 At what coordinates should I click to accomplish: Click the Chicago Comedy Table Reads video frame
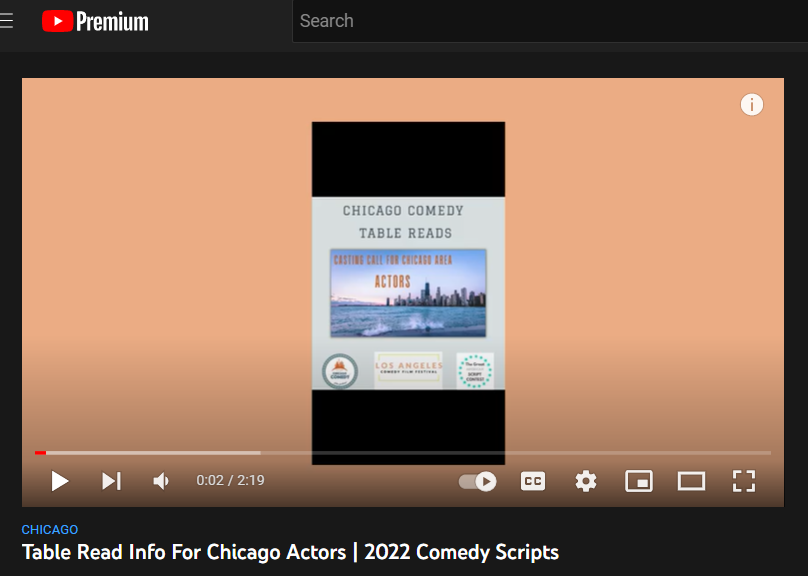(408, 293)
